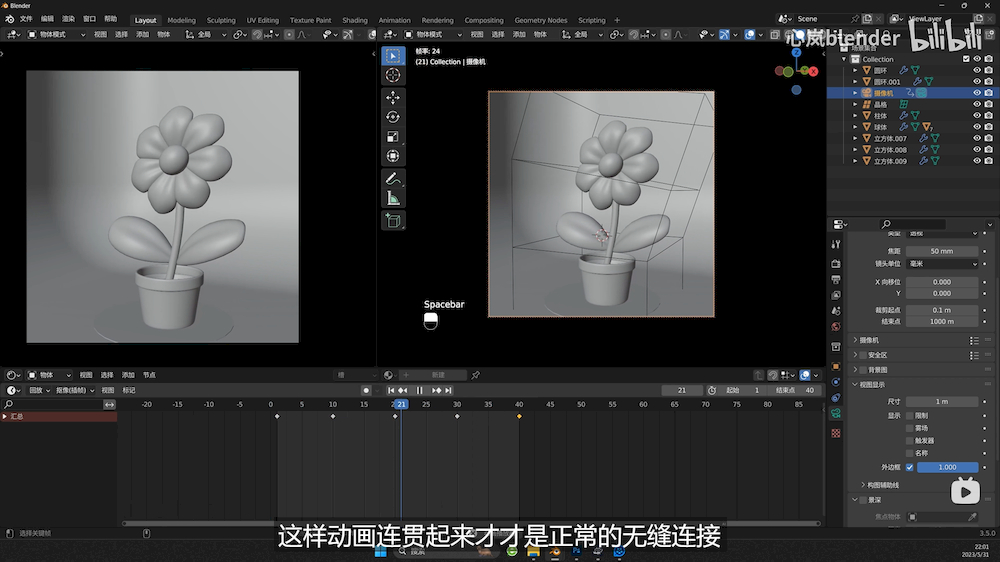The image size is (1000, 562).
Task: Enable the 名称 display checkbox
Action: (x=909, y=453)
